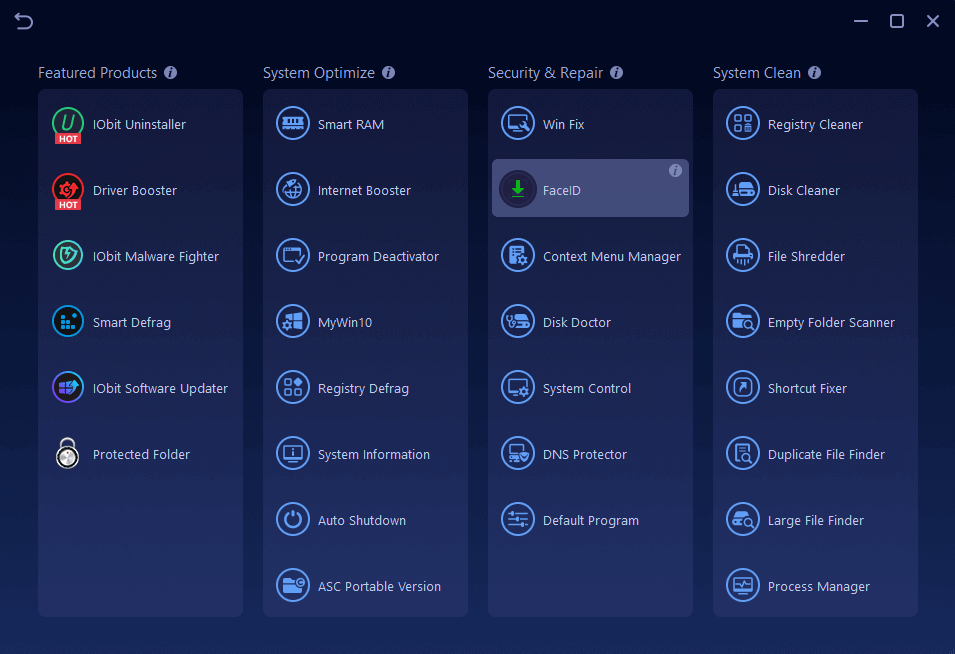This screenshot has height=654, width=955.
Task: Click the 'System Optimize' heading text
Action: 319,73
